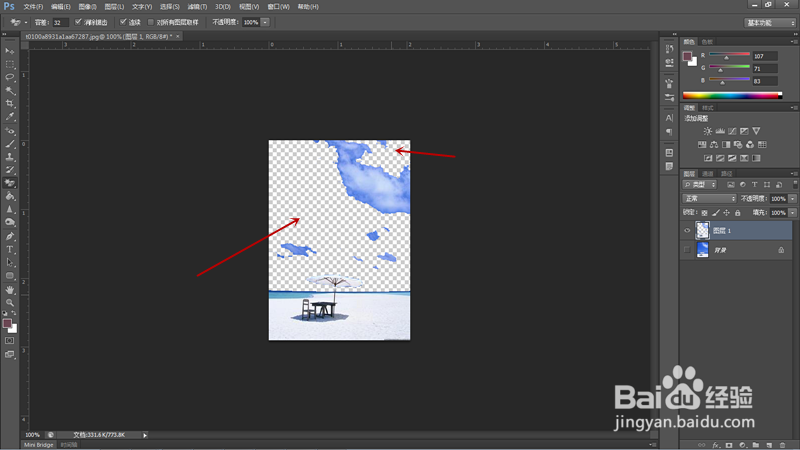The image size is (800, 450).
Task: Switch to the 色板 swatches tab
Action: coord(707,42)
